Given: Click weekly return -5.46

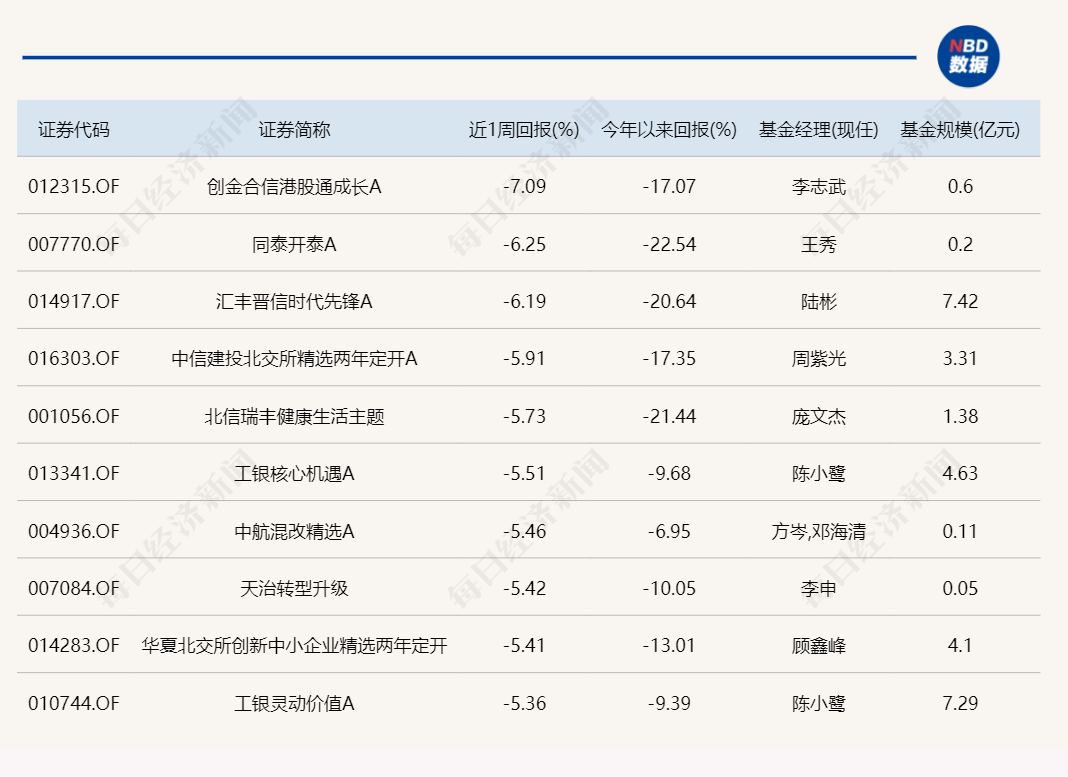Looking at the screenshot, I should [x=524, y=532].
